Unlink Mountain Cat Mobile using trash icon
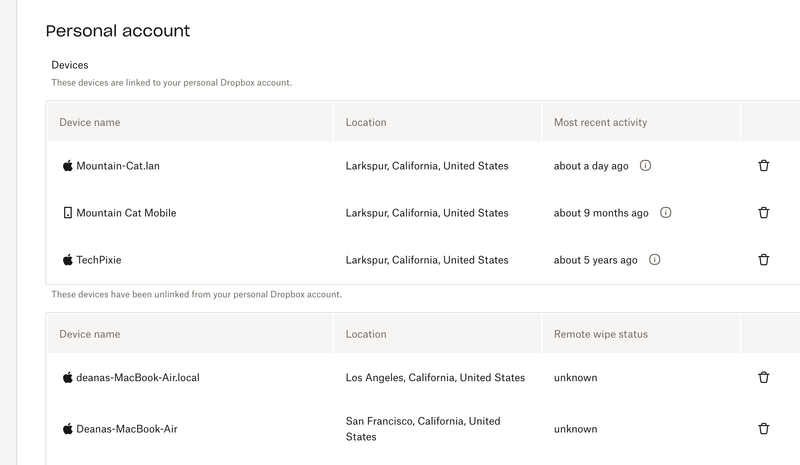 [x=764, y=213]
